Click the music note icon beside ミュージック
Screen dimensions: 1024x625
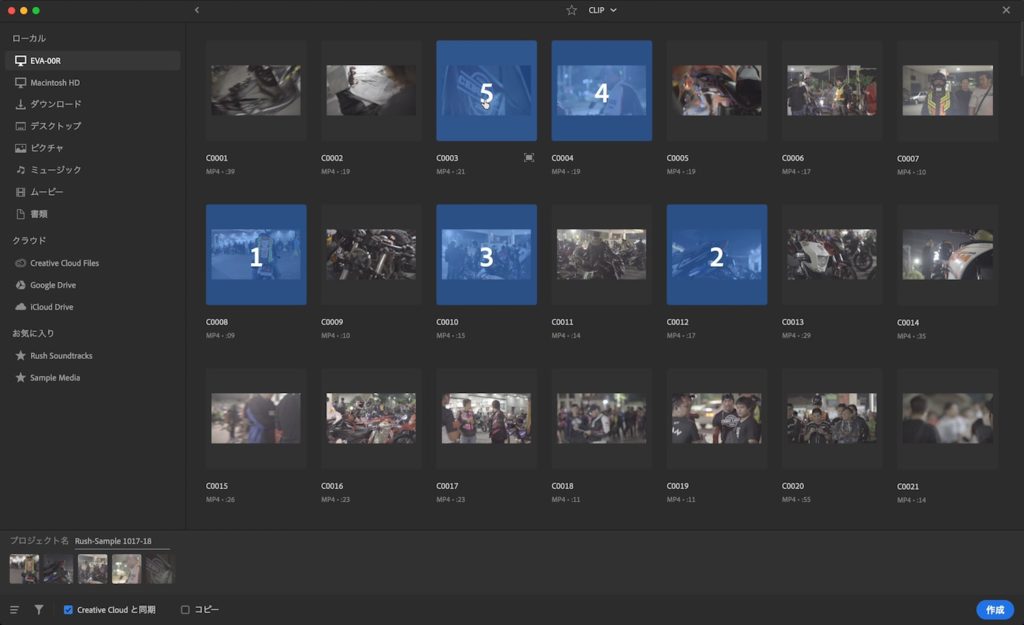pyautogui.click(x=20, y=169)
